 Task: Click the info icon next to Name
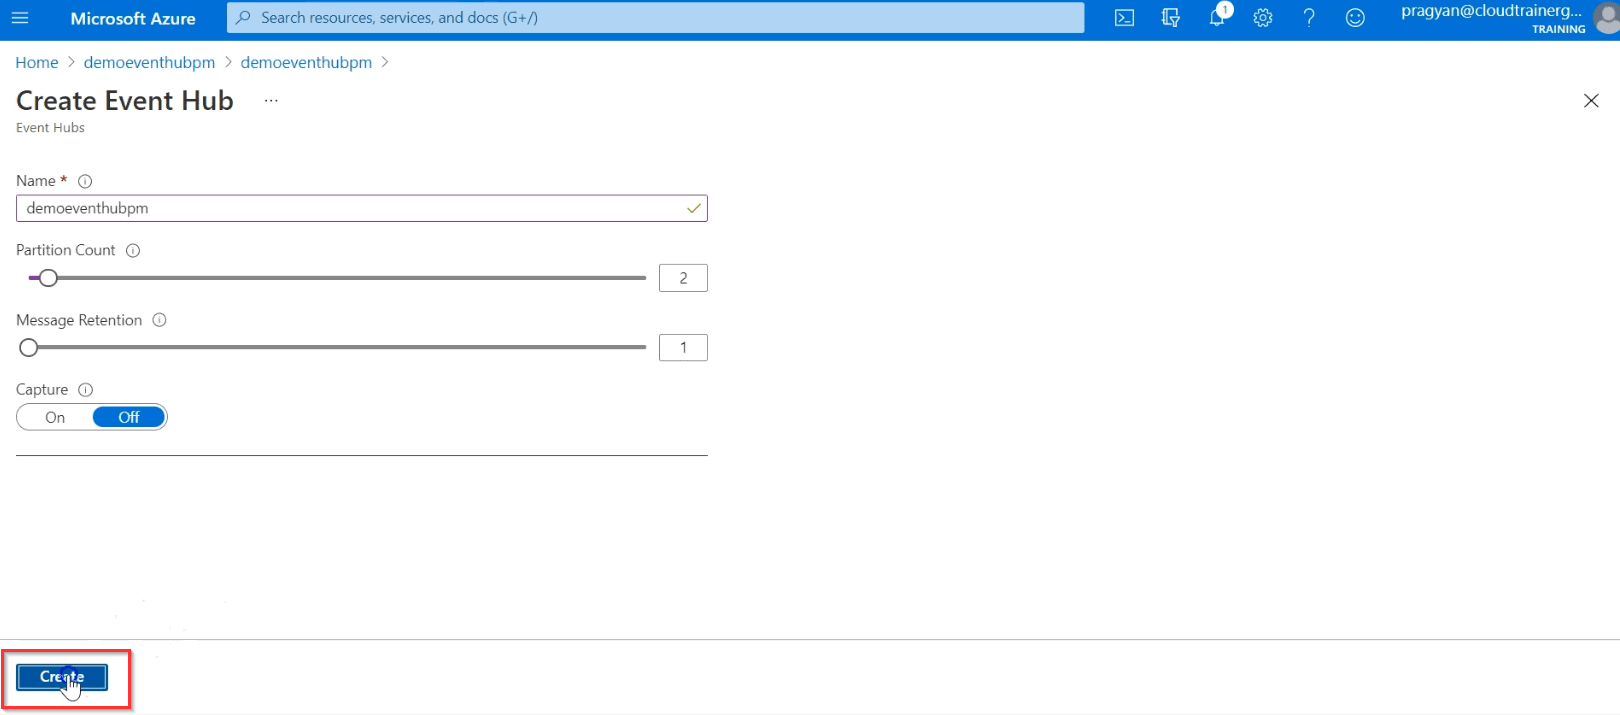tap(85, 181)
